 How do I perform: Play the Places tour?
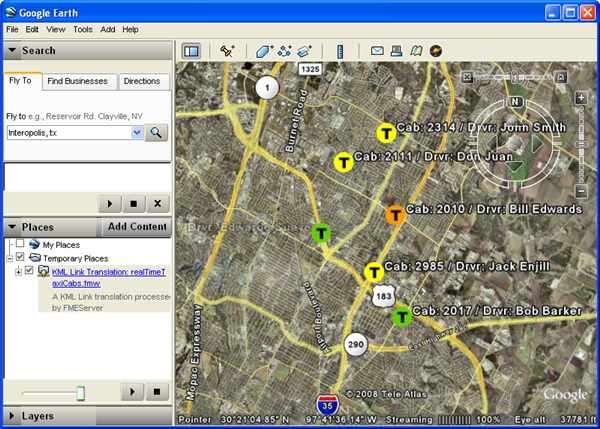point(132,391)
